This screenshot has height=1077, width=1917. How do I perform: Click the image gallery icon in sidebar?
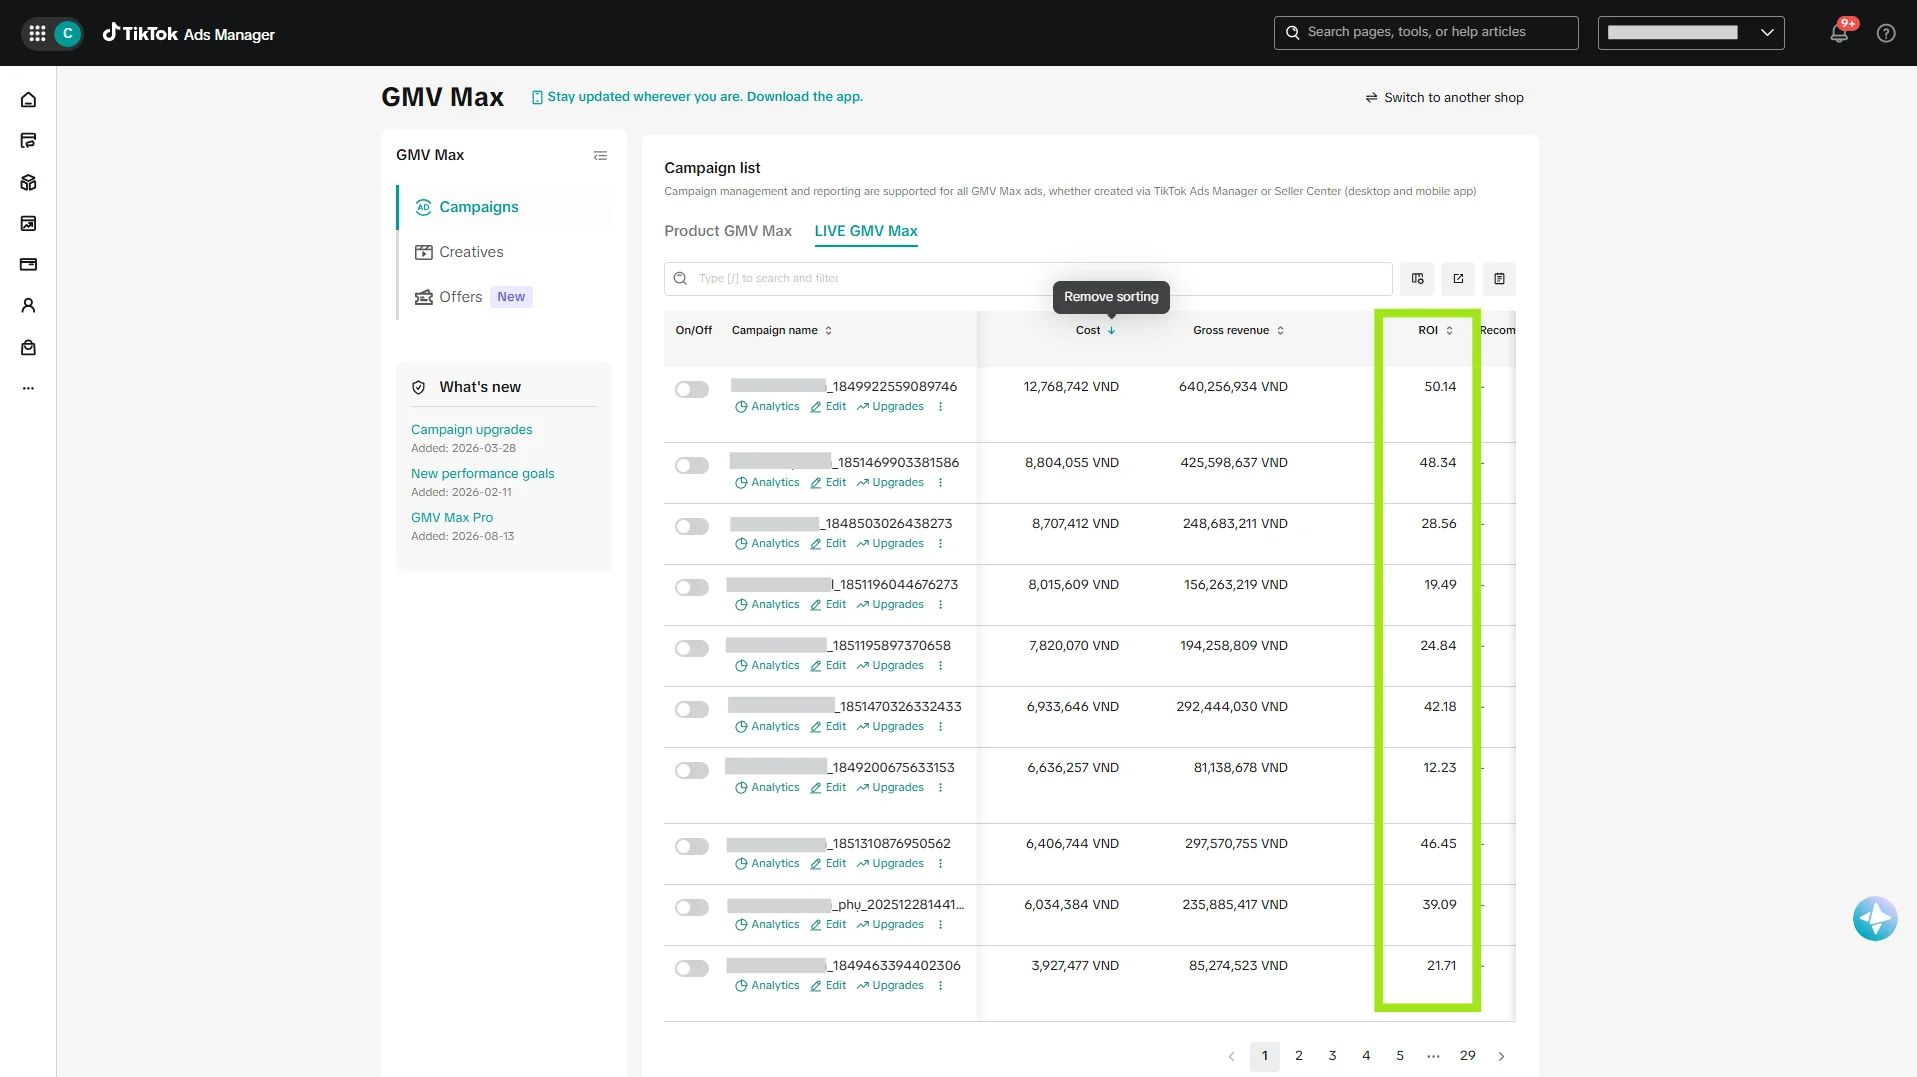pyautogui.click(x=28, y=224)
